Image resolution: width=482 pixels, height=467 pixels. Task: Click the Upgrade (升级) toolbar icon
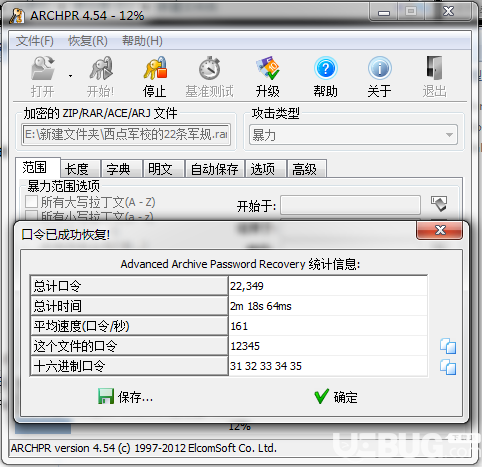coord(268,68)
